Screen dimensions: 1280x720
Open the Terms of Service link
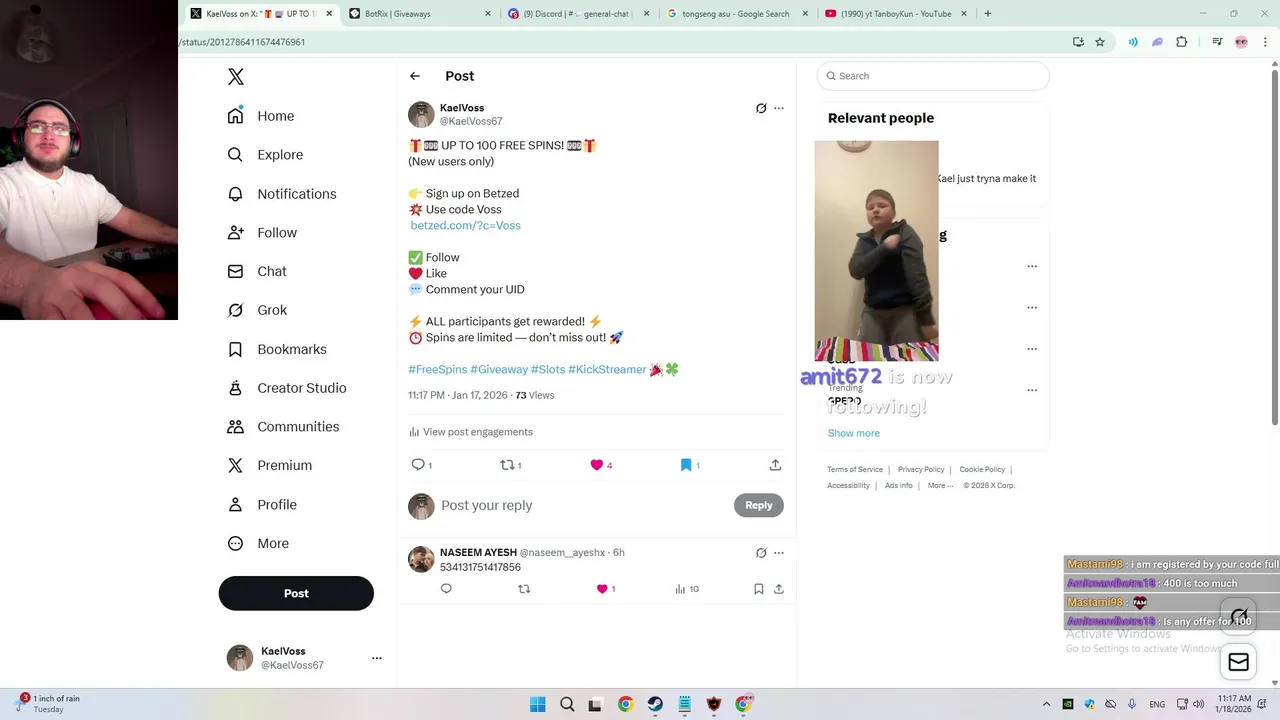coord(855,469)
